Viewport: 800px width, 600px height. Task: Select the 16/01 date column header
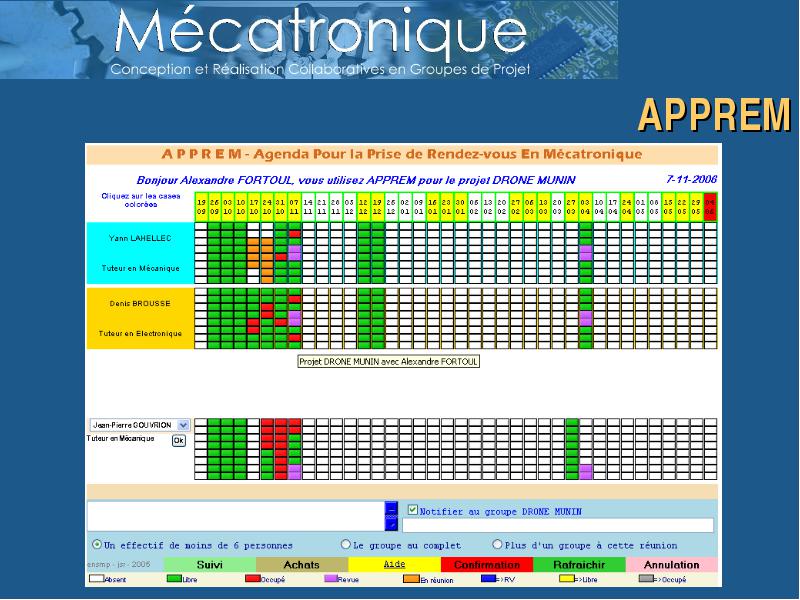click(433, 207)
